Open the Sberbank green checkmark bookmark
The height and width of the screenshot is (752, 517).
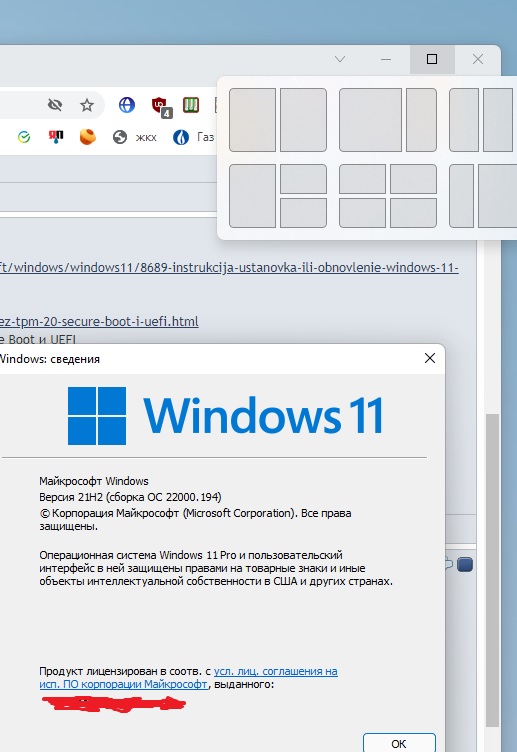coord(24,138)
